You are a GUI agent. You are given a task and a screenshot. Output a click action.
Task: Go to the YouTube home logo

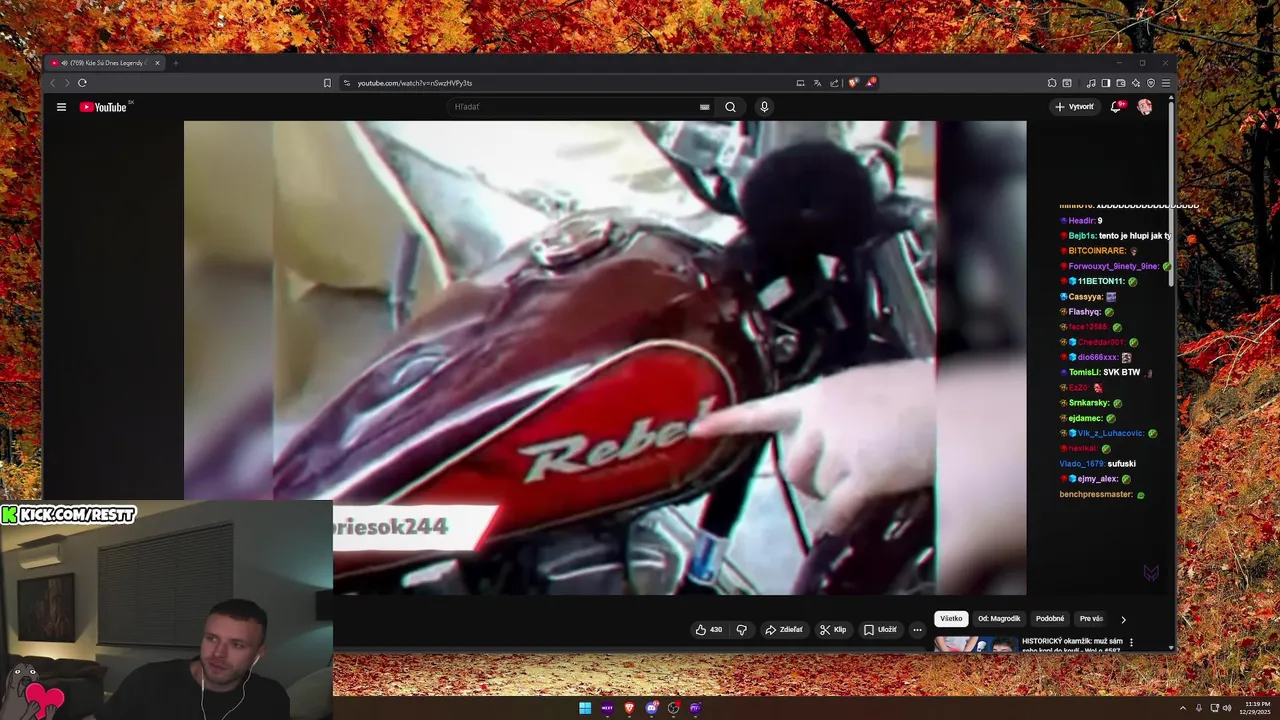coord(103,107)
